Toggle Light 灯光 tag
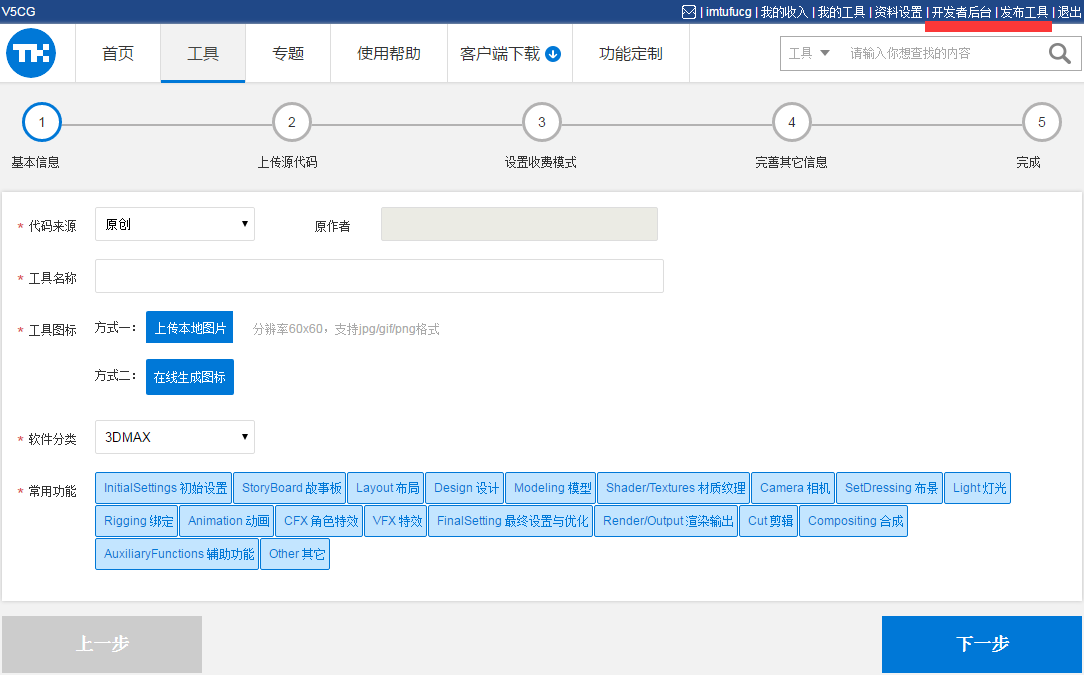The width and height of the screenshot is (1084, 675). point(979,488)
